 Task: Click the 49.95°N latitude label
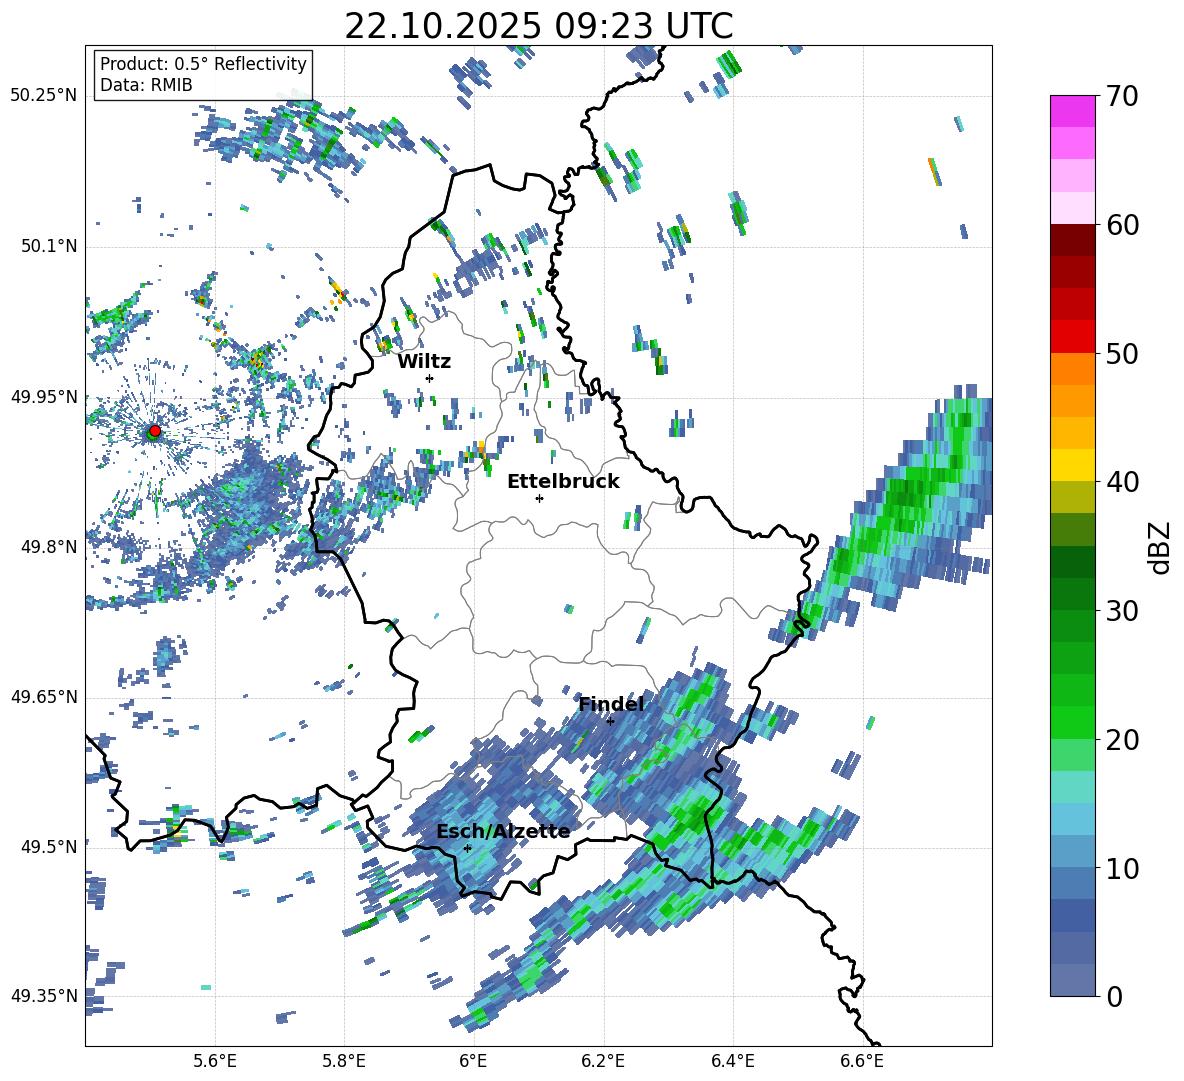(x=44, y=396)
